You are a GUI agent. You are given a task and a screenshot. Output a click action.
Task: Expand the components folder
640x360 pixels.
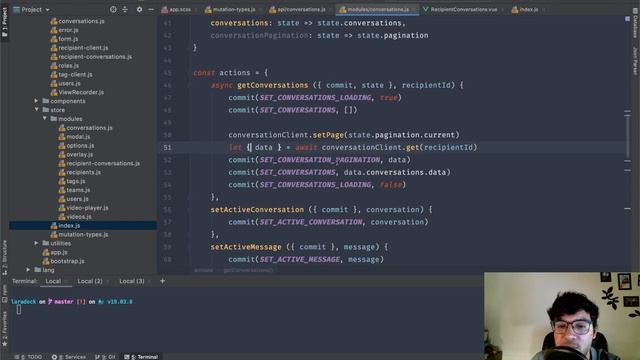[36, 101]
